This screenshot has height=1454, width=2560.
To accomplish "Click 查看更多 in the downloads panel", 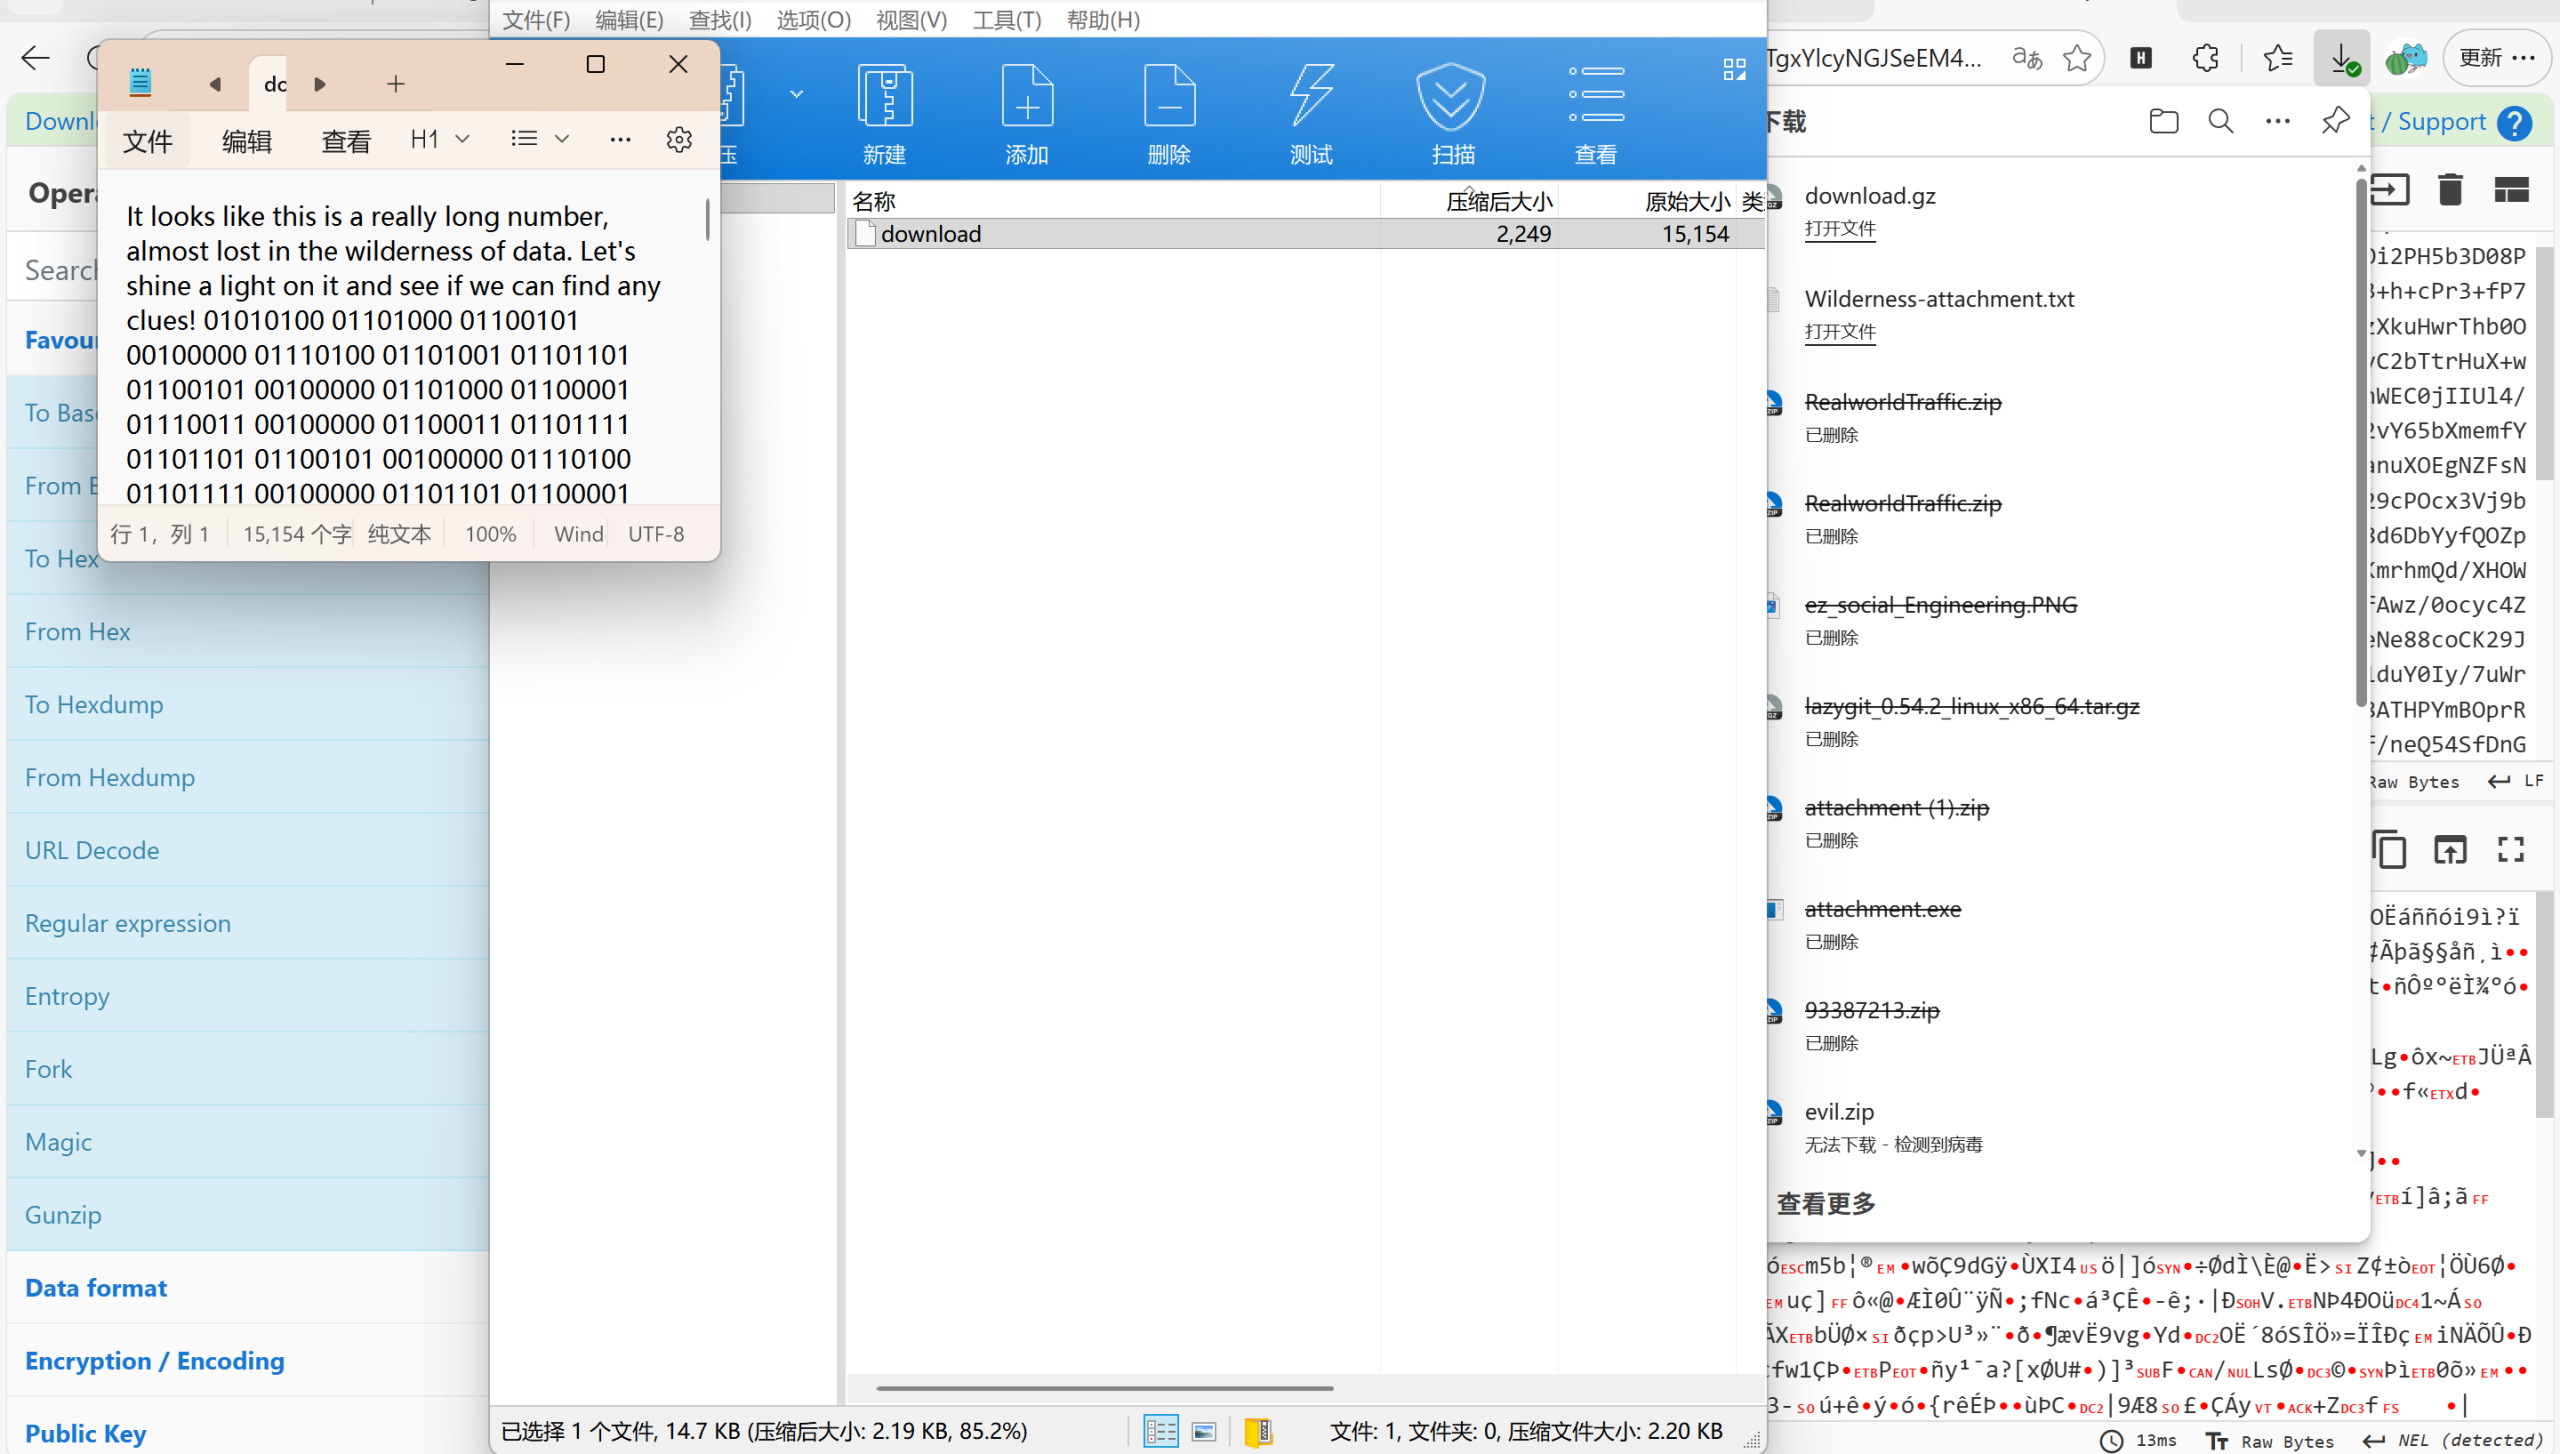I will click(1825, 1203).
